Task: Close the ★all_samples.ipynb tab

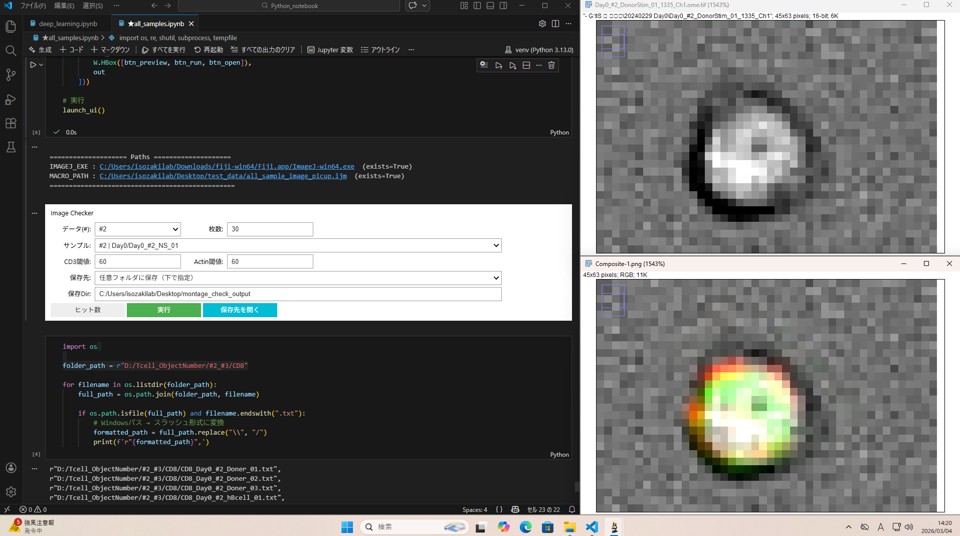Action: 191,23
